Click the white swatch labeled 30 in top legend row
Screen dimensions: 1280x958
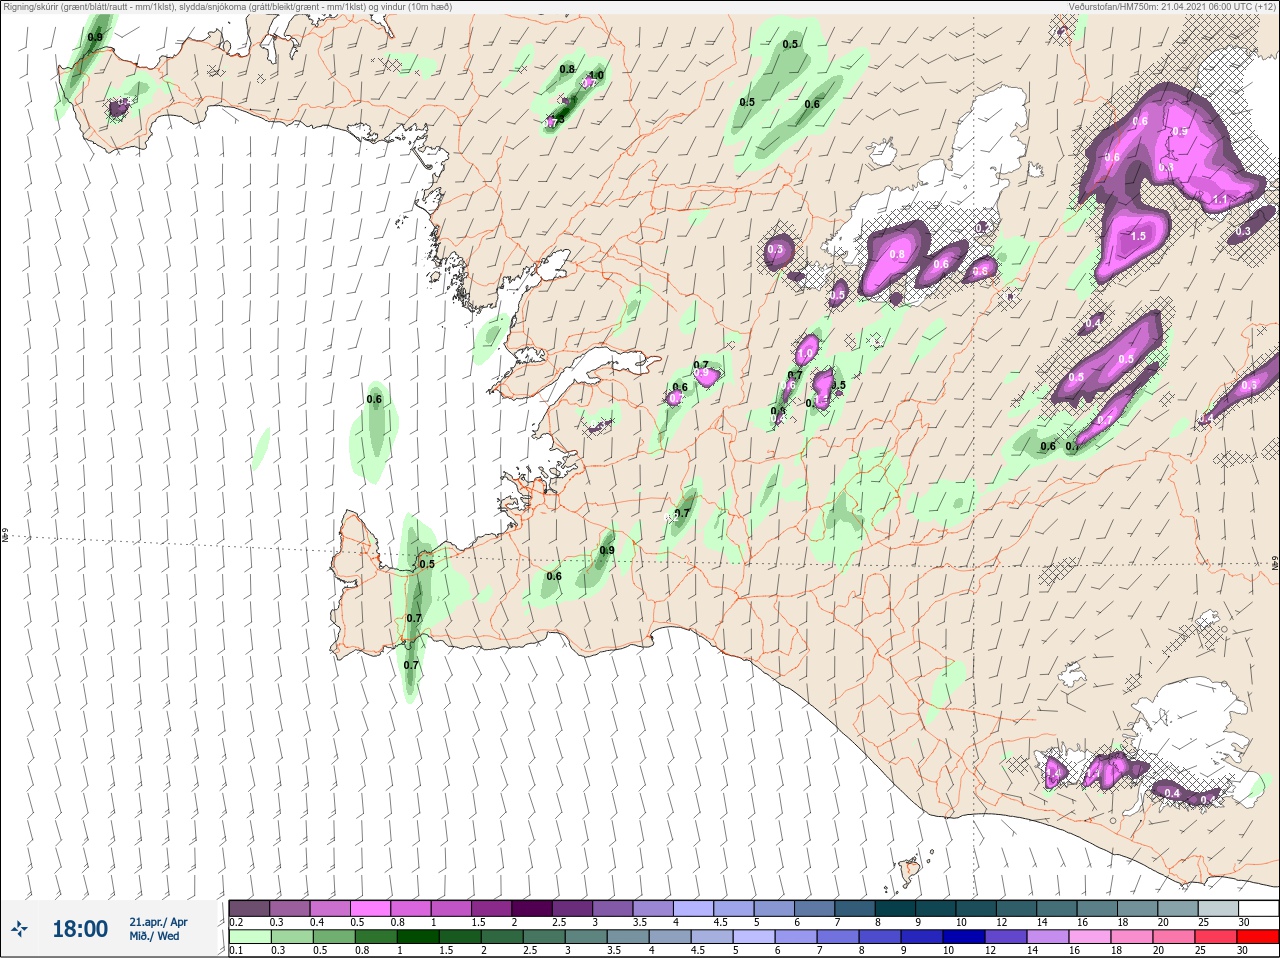(1258, 908)
